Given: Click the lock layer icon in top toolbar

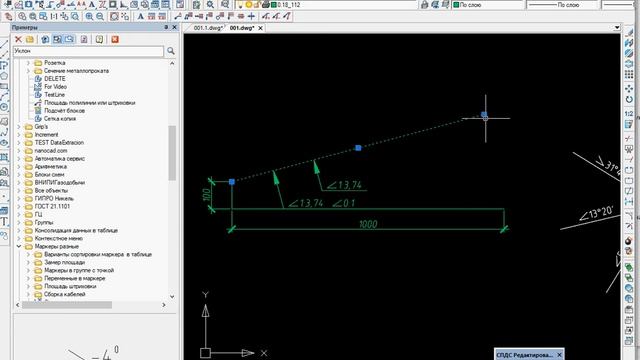Looking at the screenshot, I should pyautogui.click(x=424, y=5).
